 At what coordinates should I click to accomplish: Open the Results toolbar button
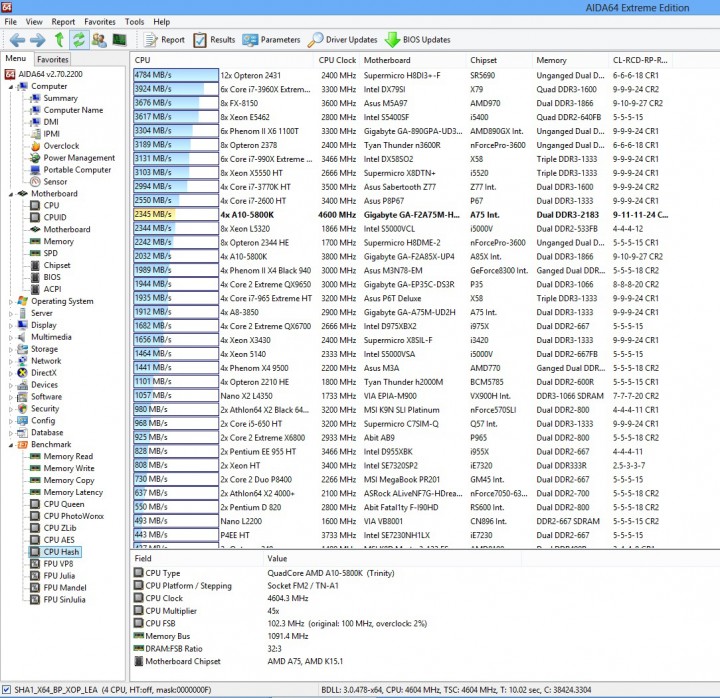coord(214,40)
